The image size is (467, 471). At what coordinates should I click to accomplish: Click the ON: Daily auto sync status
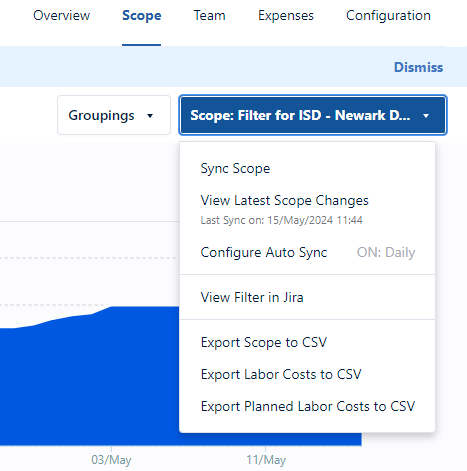(x=386, y=252)
